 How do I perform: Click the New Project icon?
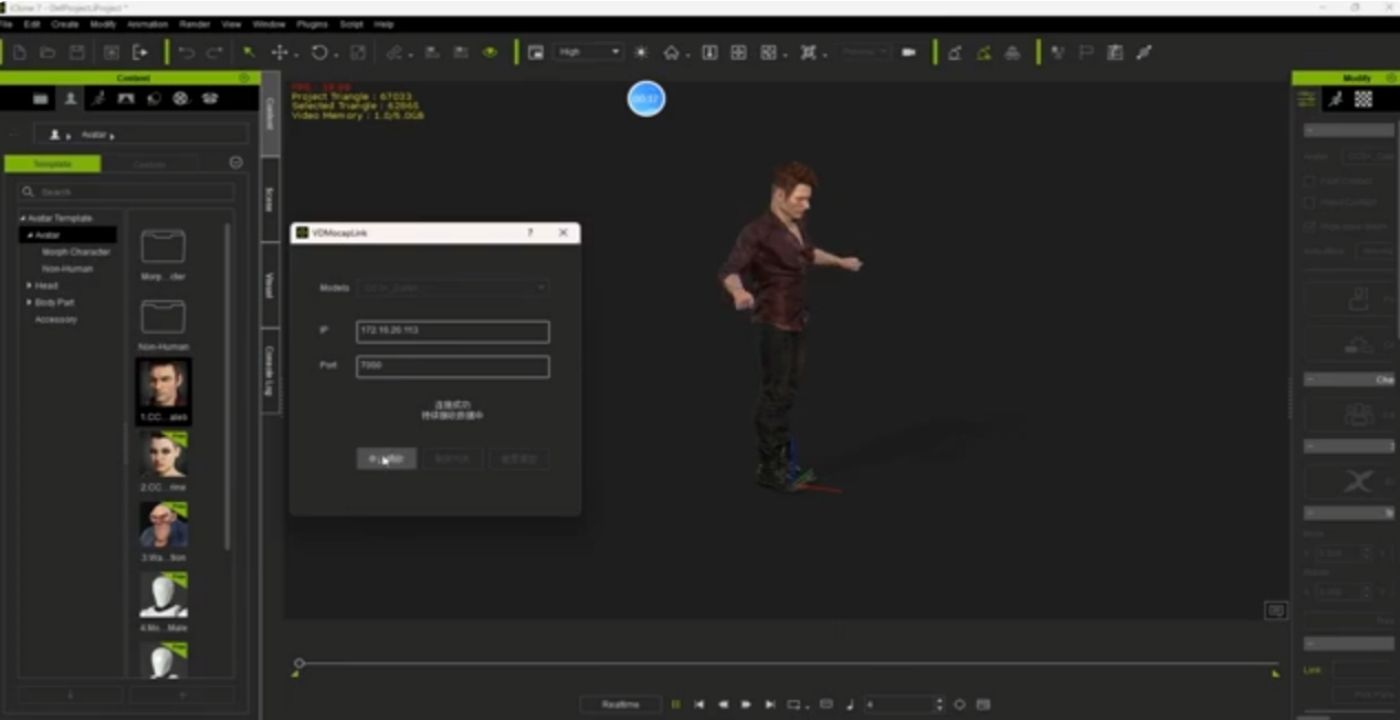(19, 52)
